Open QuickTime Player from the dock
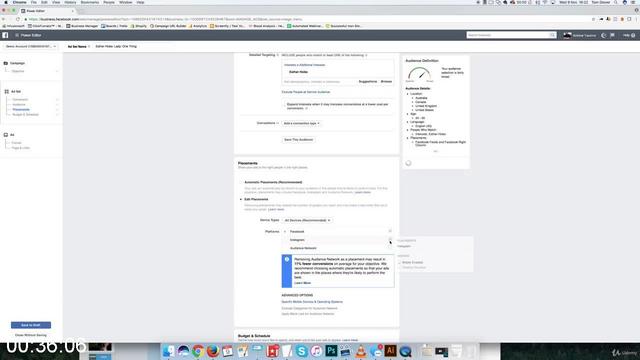 point(405,351)
